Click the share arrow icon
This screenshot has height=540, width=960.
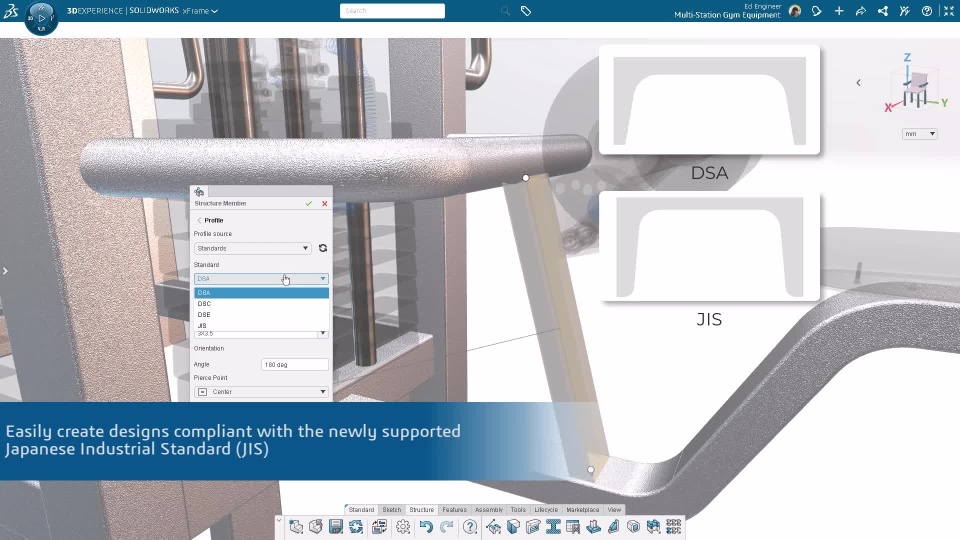[860, 10]
